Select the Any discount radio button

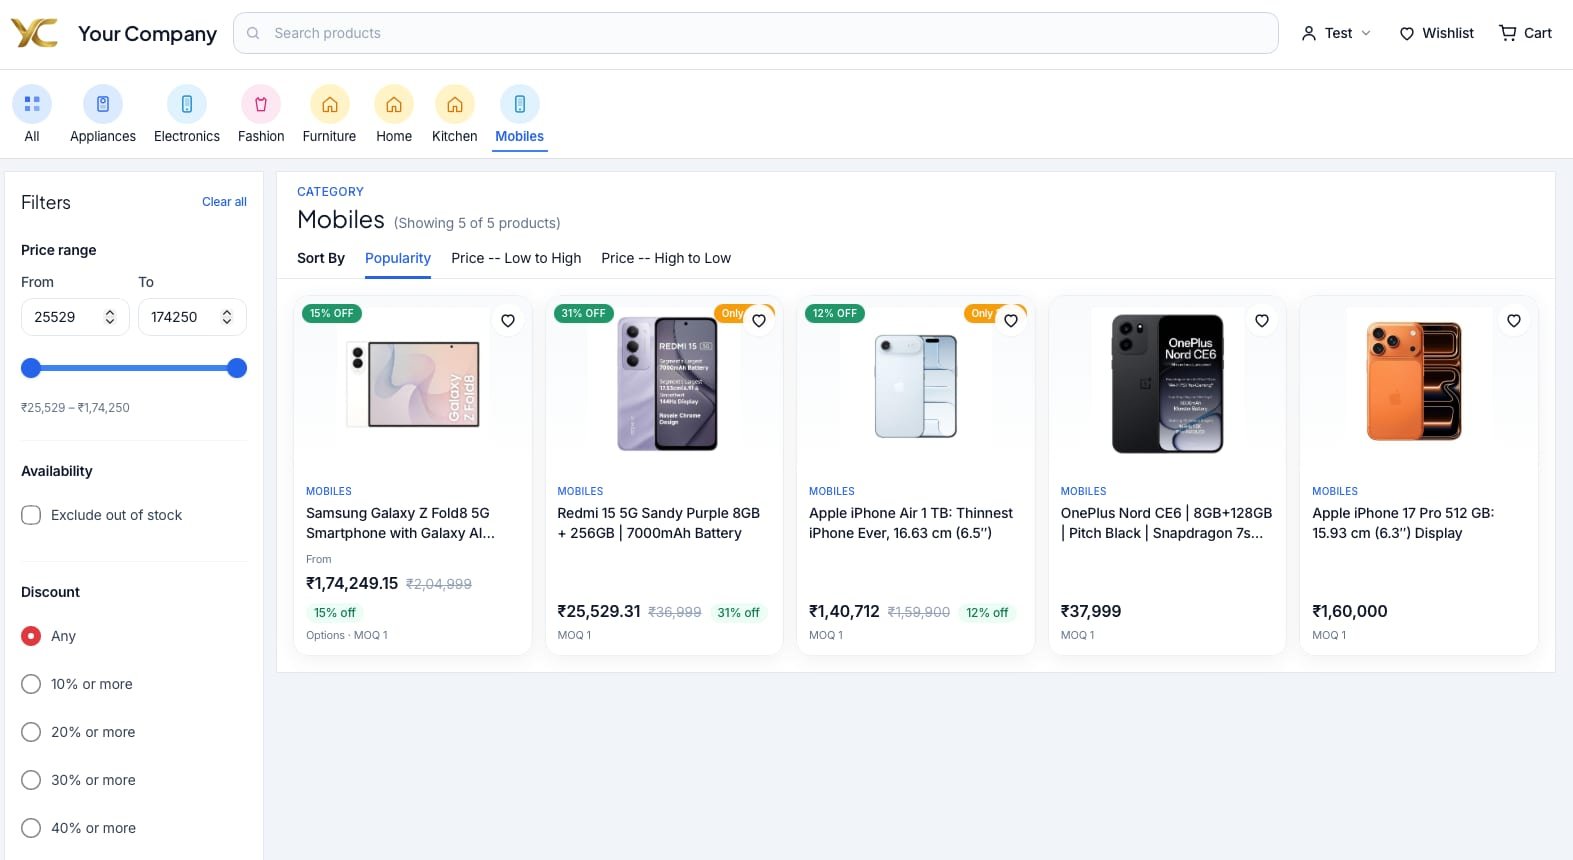point(31,636)
